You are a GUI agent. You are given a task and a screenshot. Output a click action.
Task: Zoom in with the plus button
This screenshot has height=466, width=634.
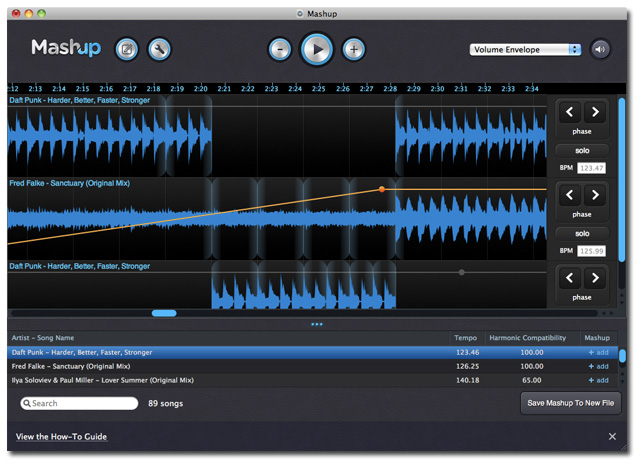pos(354,49)
